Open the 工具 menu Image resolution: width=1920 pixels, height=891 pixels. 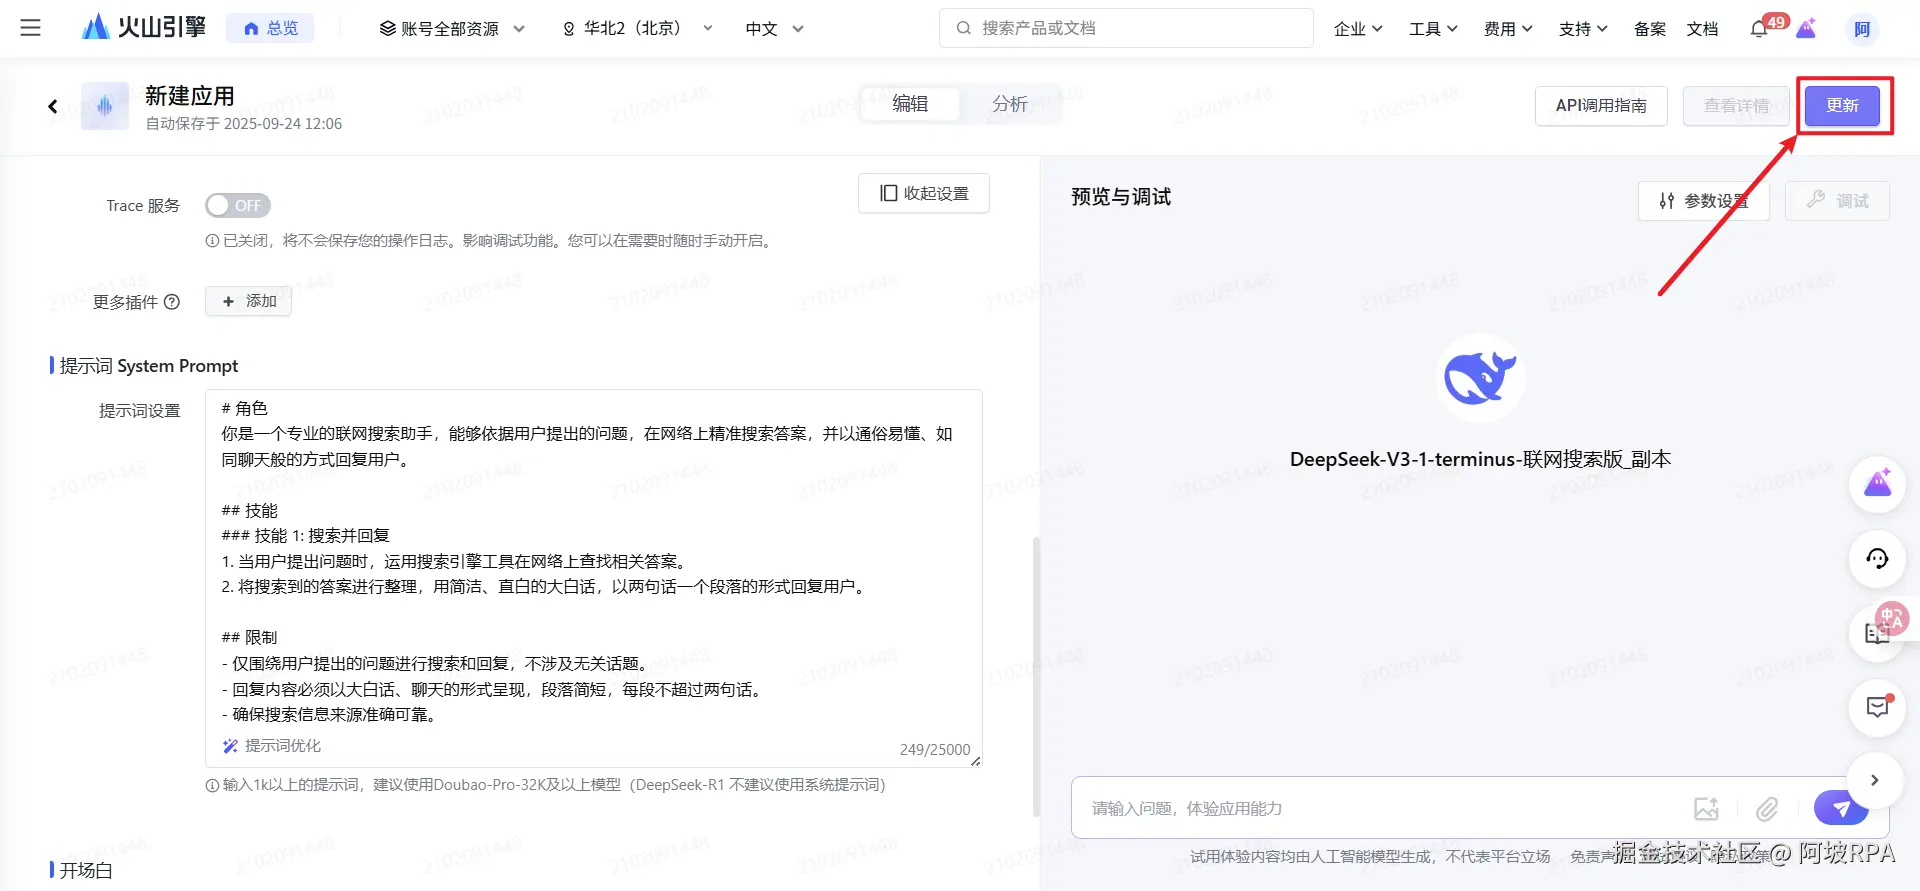[x=1432, y=29]
